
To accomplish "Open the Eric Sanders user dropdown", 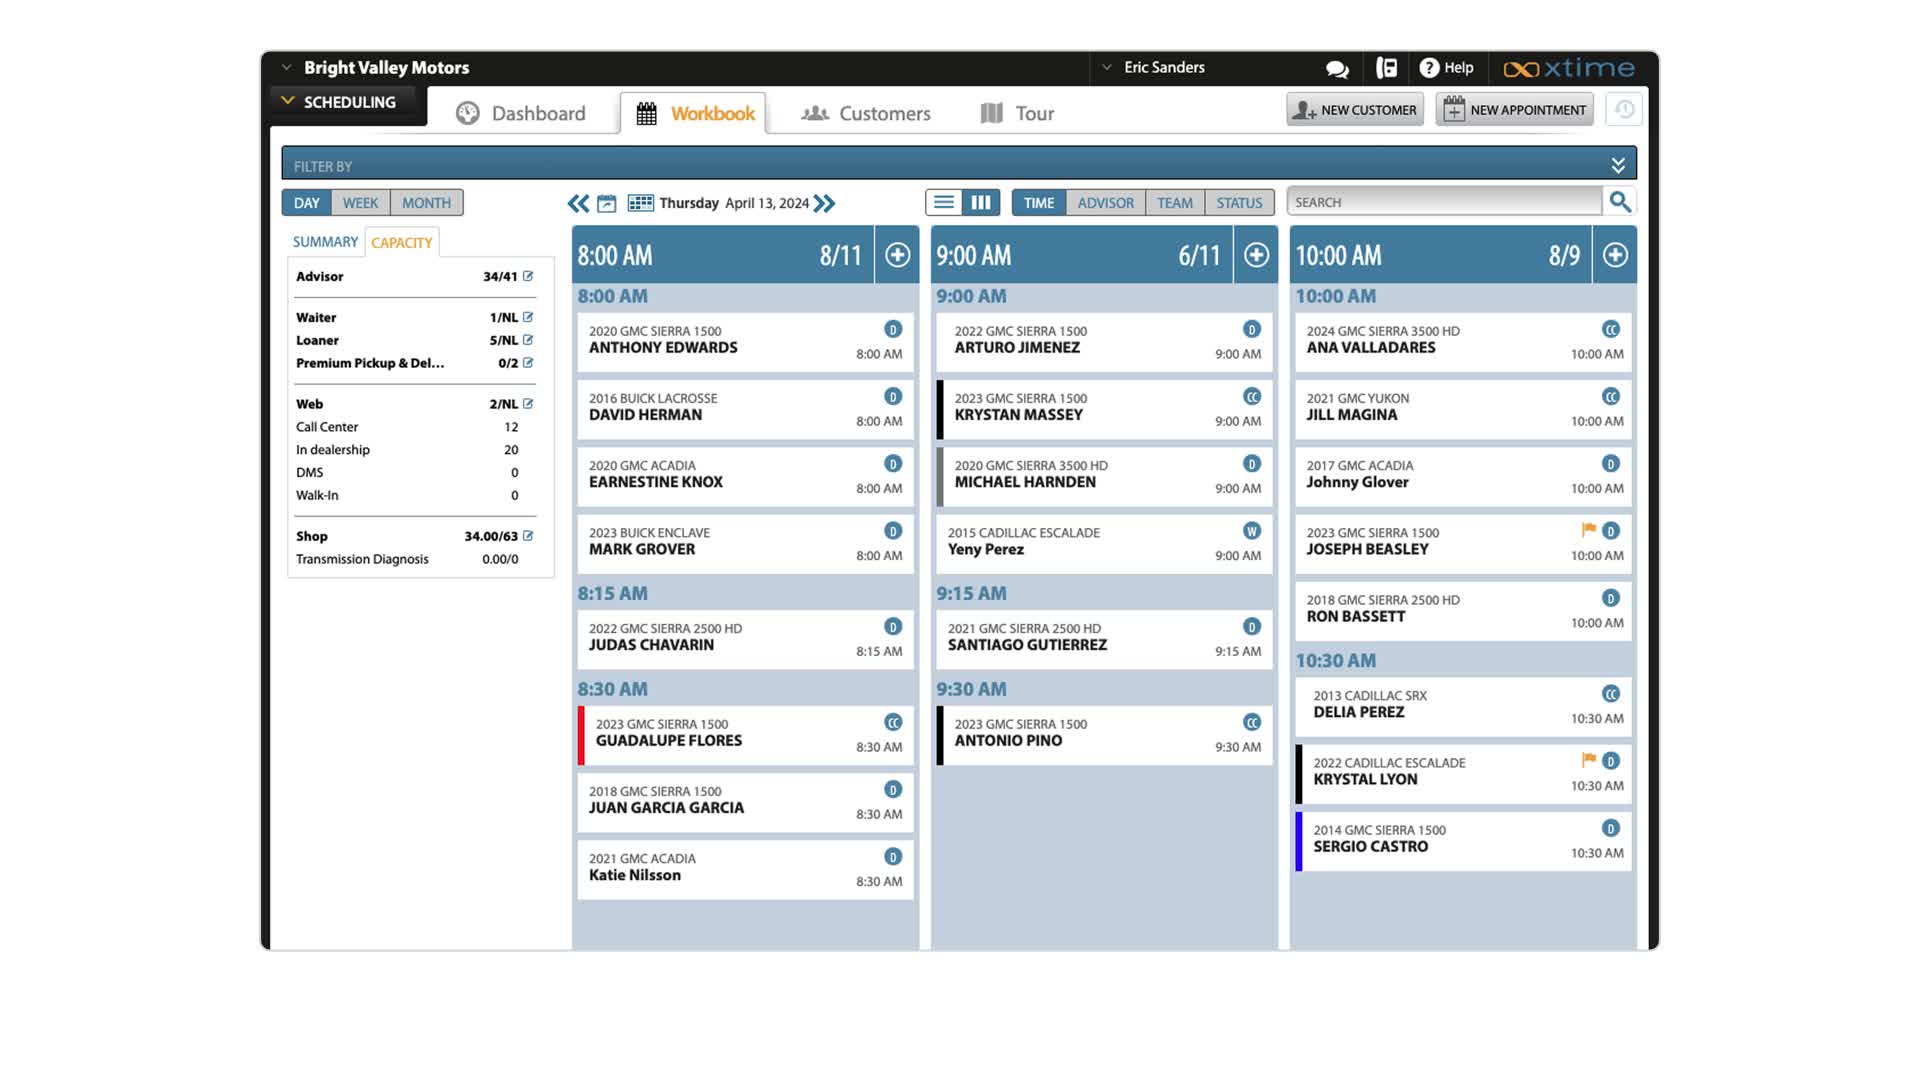I will coord(1105,67).
